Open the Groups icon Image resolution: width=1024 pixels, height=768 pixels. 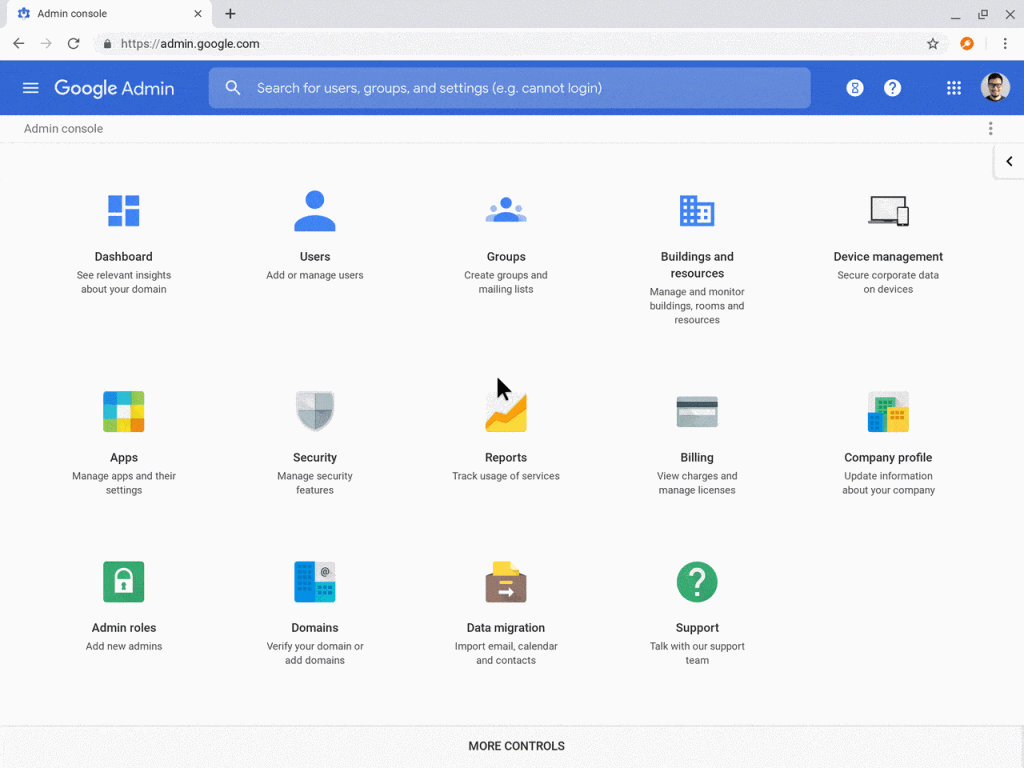tap(506, 211)
